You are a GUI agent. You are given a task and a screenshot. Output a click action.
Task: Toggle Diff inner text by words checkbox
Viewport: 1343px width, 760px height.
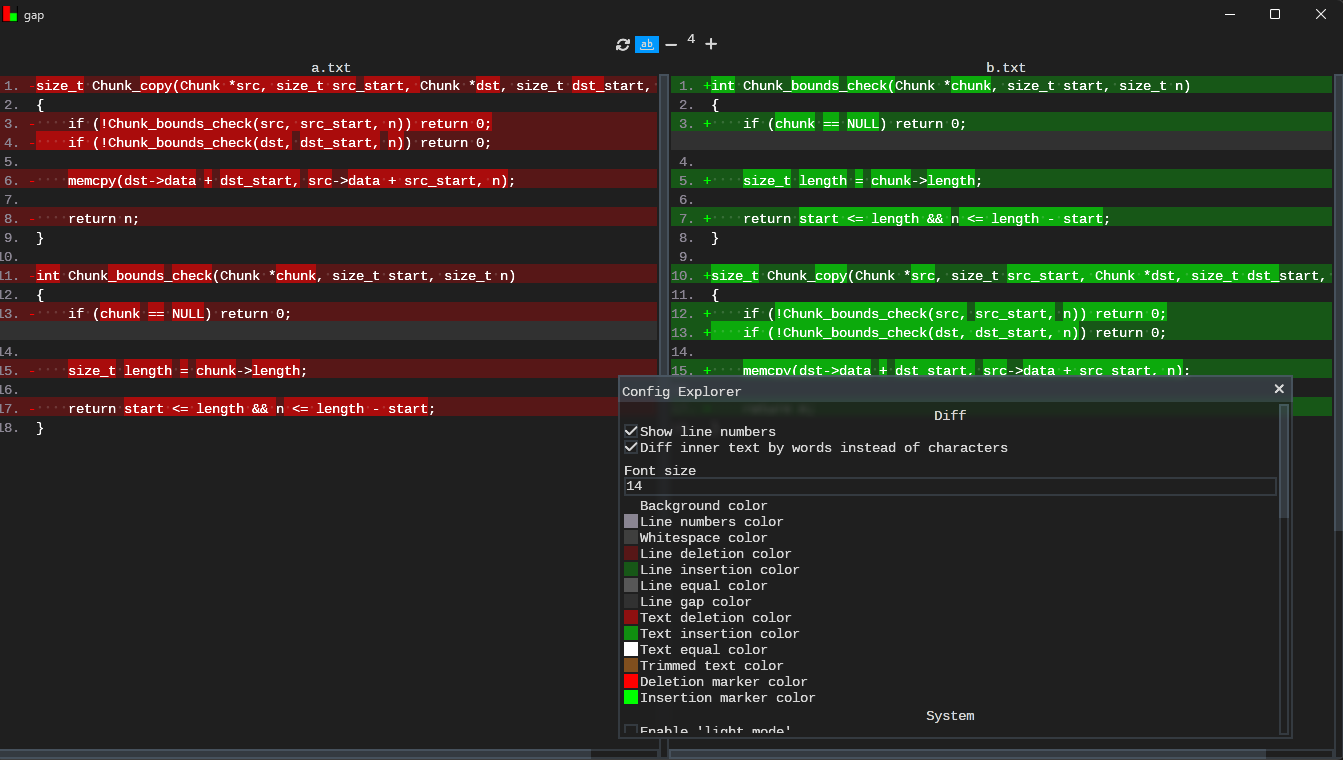tap(631, 447)
